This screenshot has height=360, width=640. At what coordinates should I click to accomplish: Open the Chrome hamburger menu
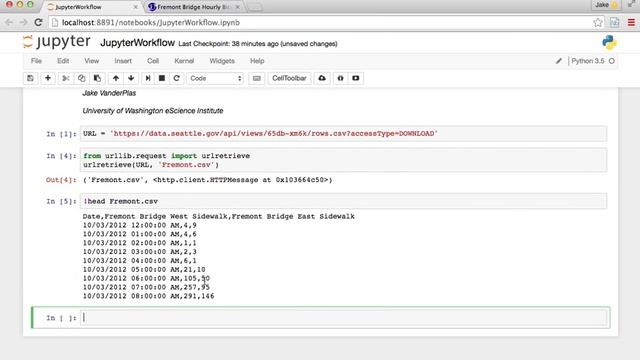click(631, 22)
